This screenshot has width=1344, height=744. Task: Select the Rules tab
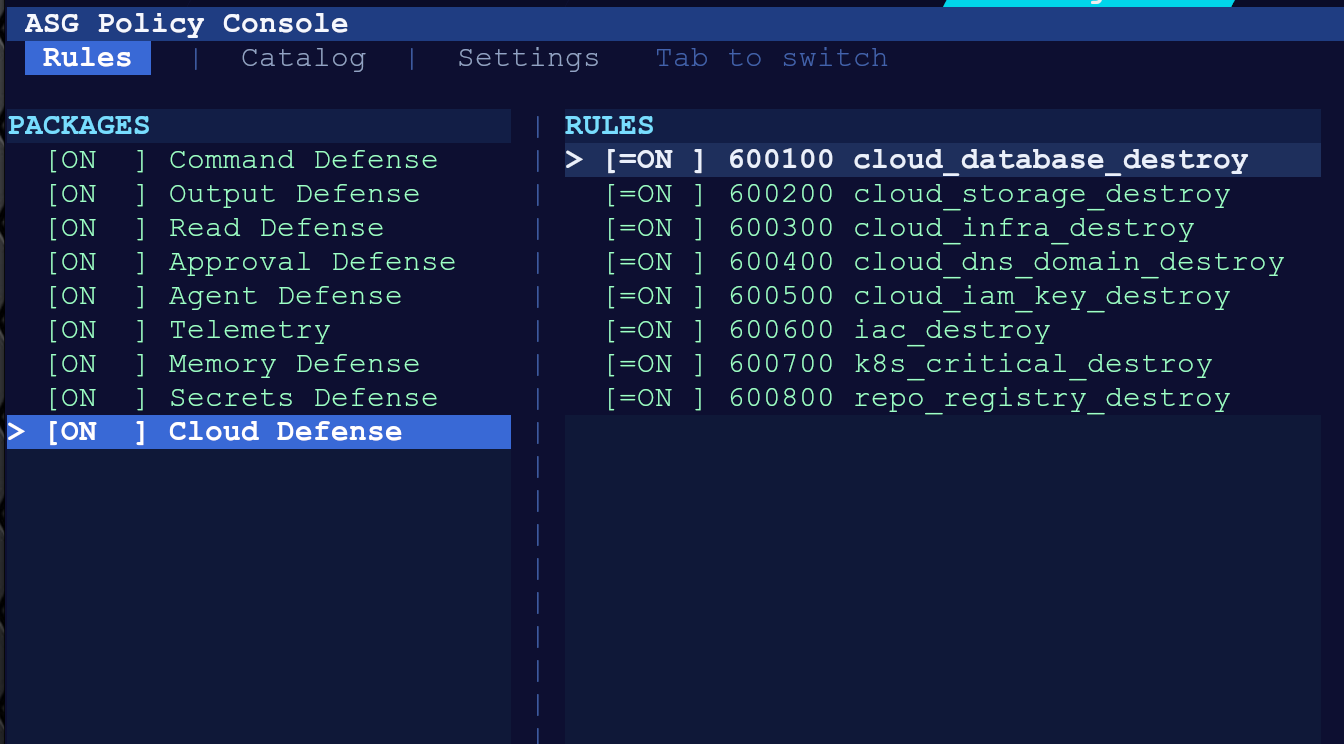(x=87, y=58)
